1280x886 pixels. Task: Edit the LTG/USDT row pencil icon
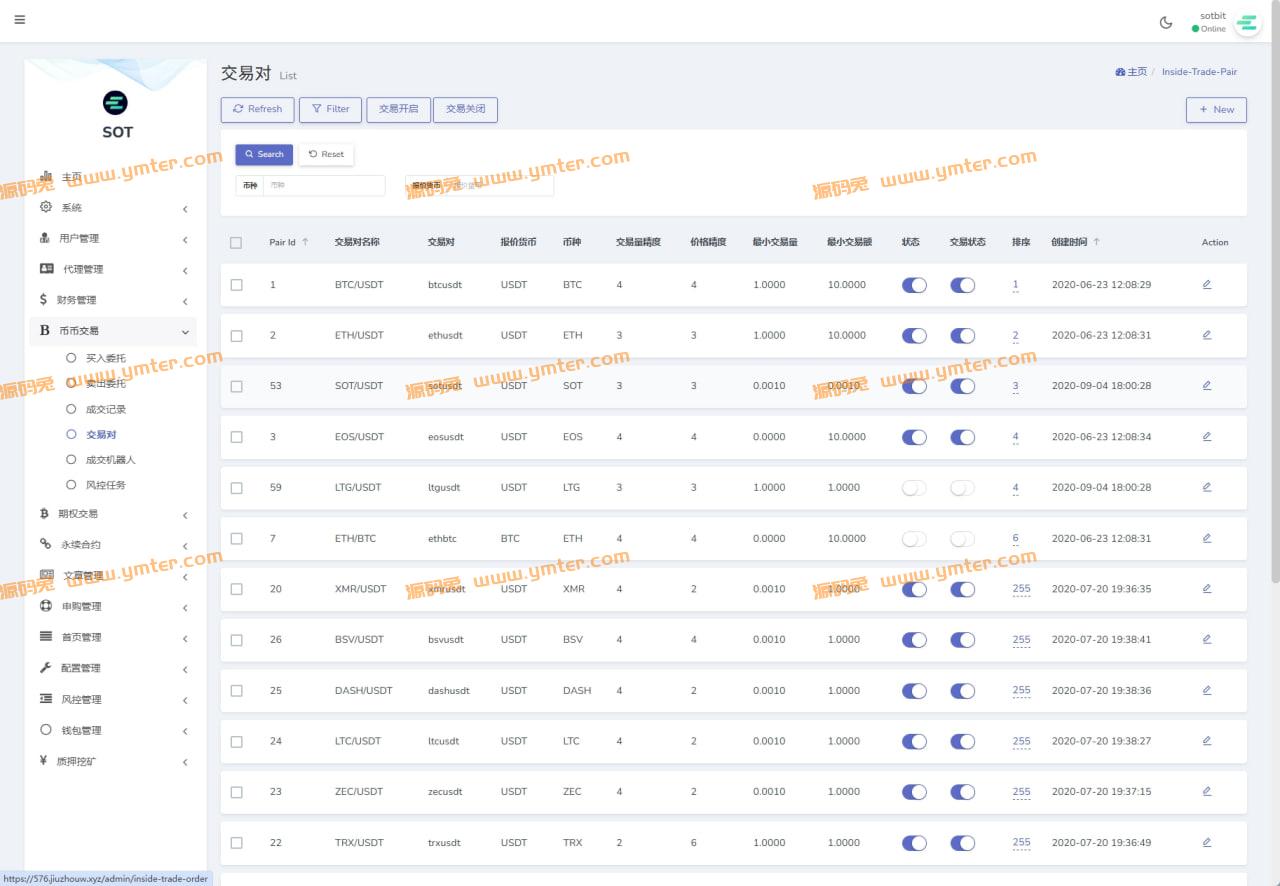(x=1207, y=487)
